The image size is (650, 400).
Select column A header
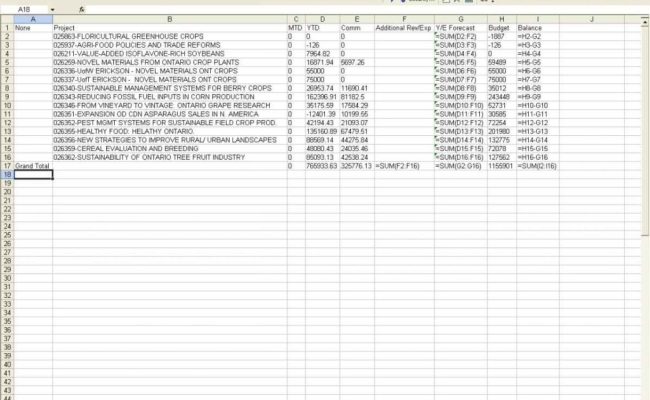point(33,19)
